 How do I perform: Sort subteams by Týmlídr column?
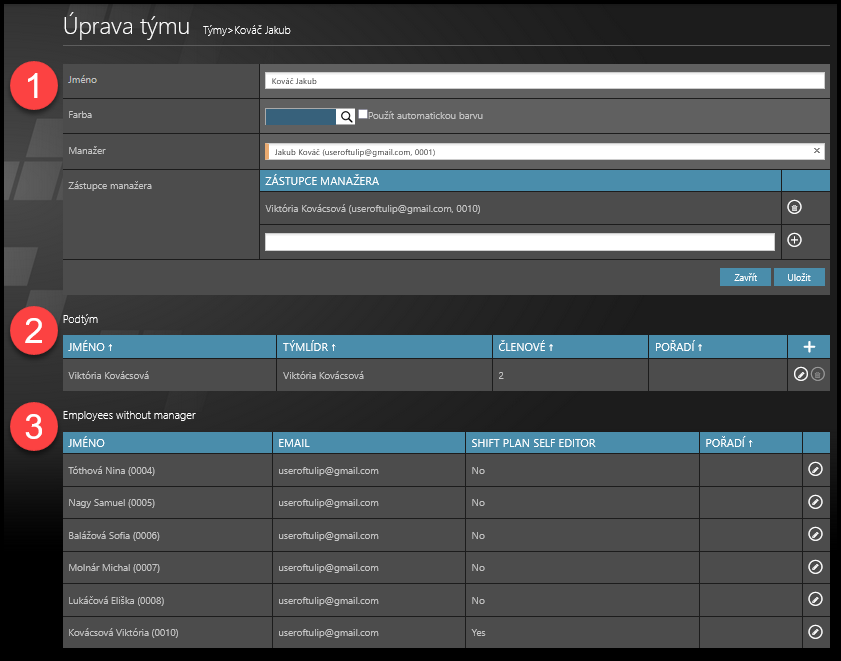coord(307,347)
